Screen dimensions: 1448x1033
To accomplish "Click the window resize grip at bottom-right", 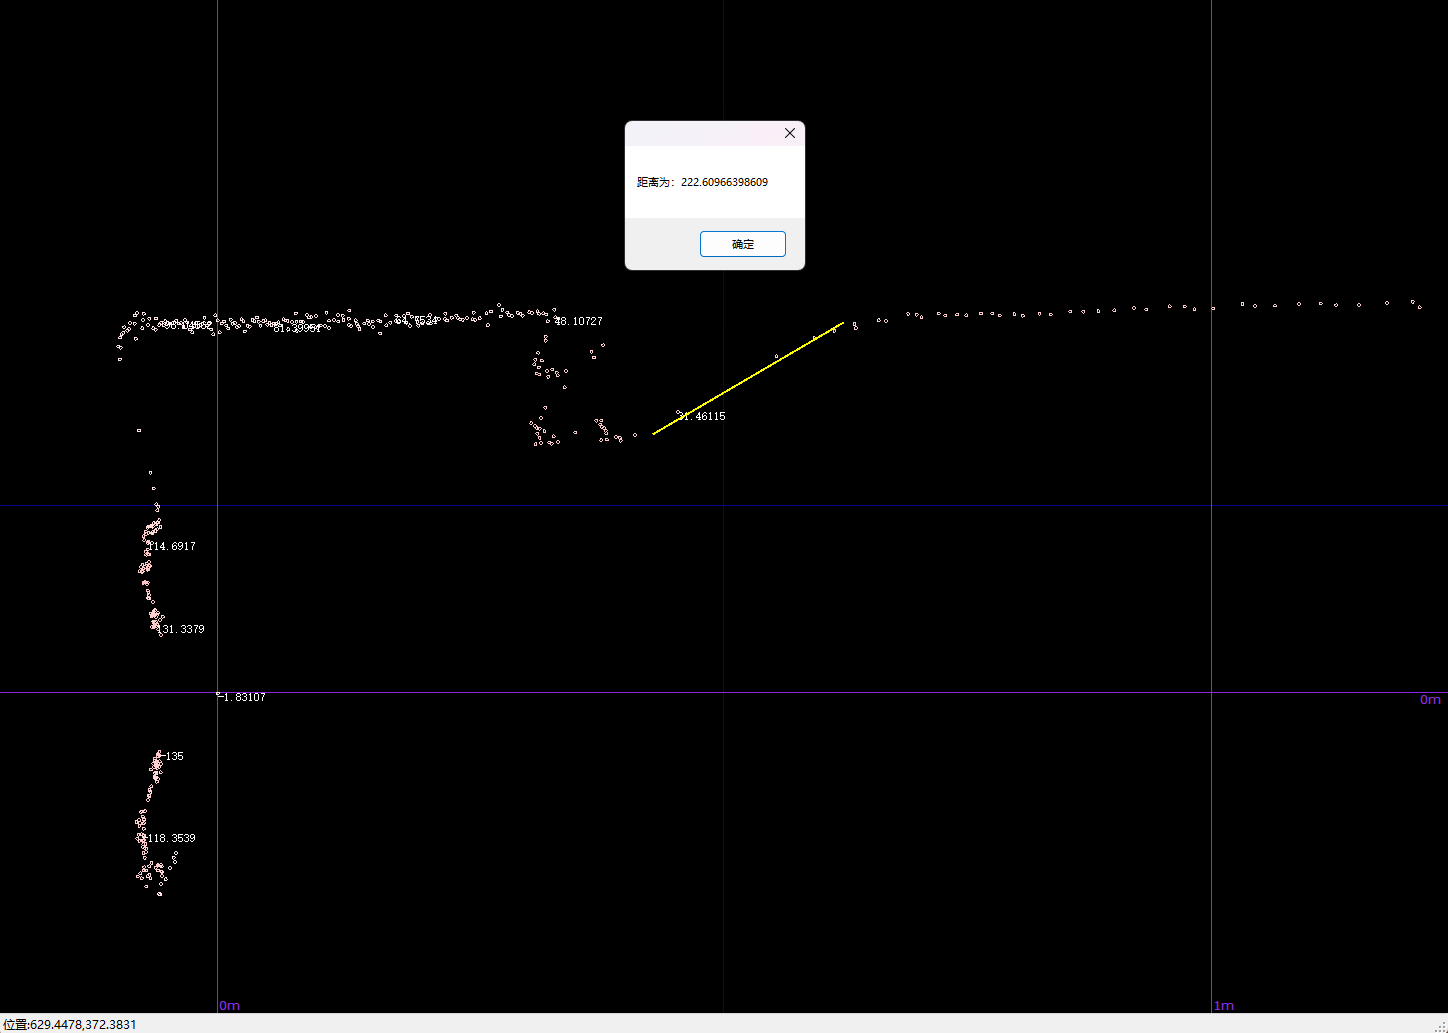I will point(1440,1026).
